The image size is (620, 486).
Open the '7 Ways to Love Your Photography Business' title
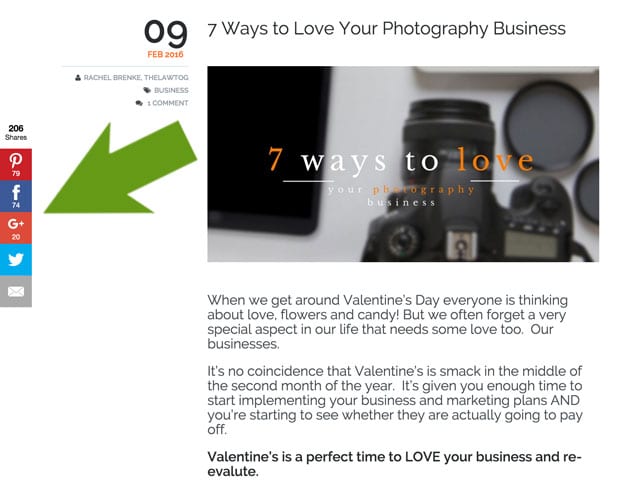click(386, 29)
